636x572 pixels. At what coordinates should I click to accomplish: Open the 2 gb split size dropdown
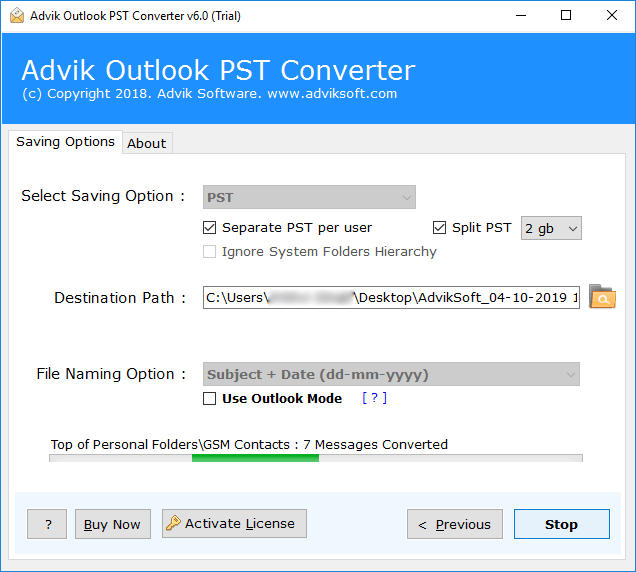(551, 228)
